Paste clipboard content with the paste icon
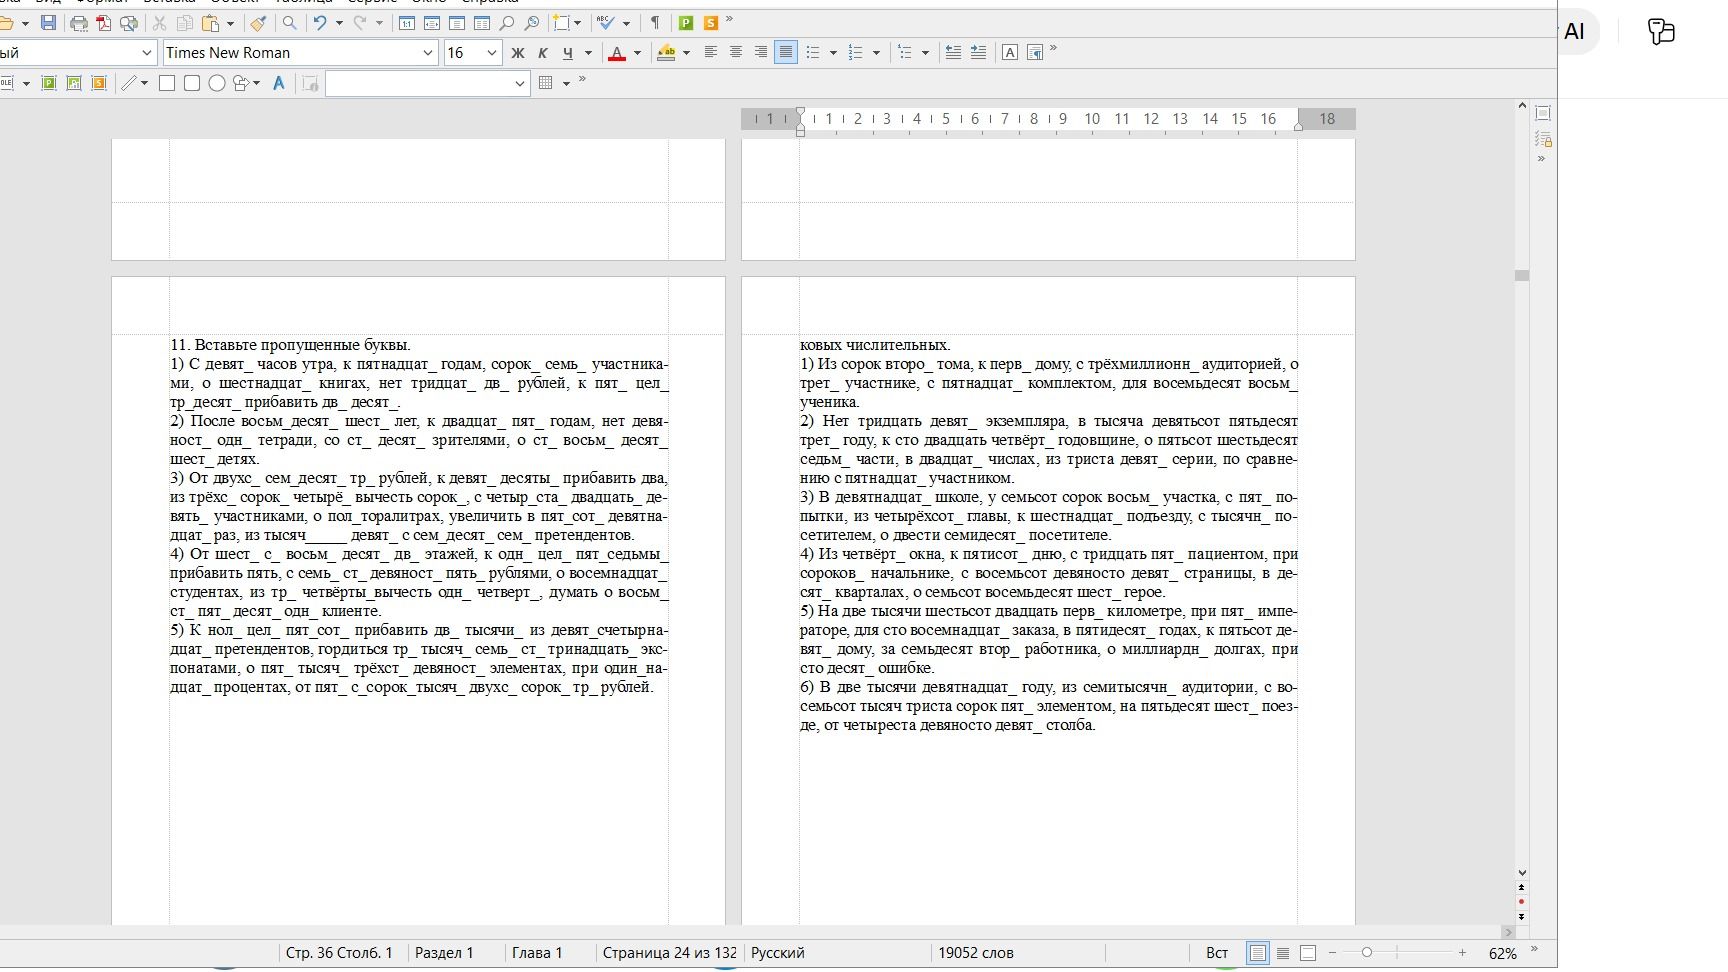Image resolution: width=1728 pixels, height=972 pixels. click(x=210, y=22)
